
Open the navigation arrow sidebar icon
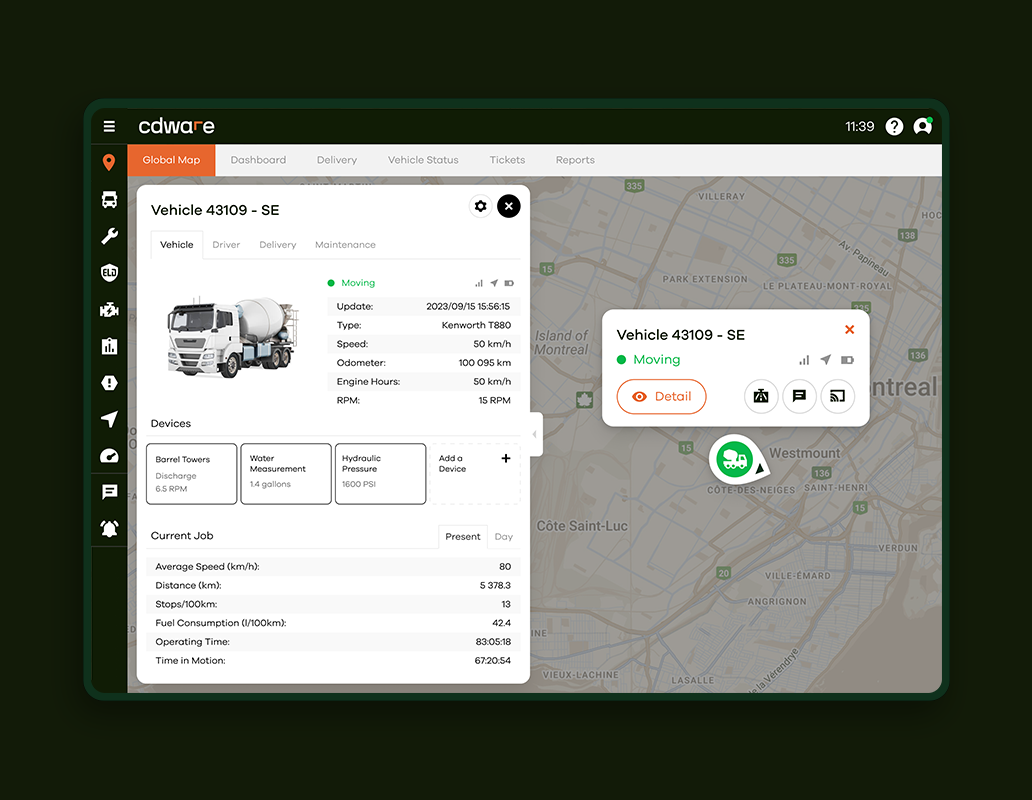109,419
